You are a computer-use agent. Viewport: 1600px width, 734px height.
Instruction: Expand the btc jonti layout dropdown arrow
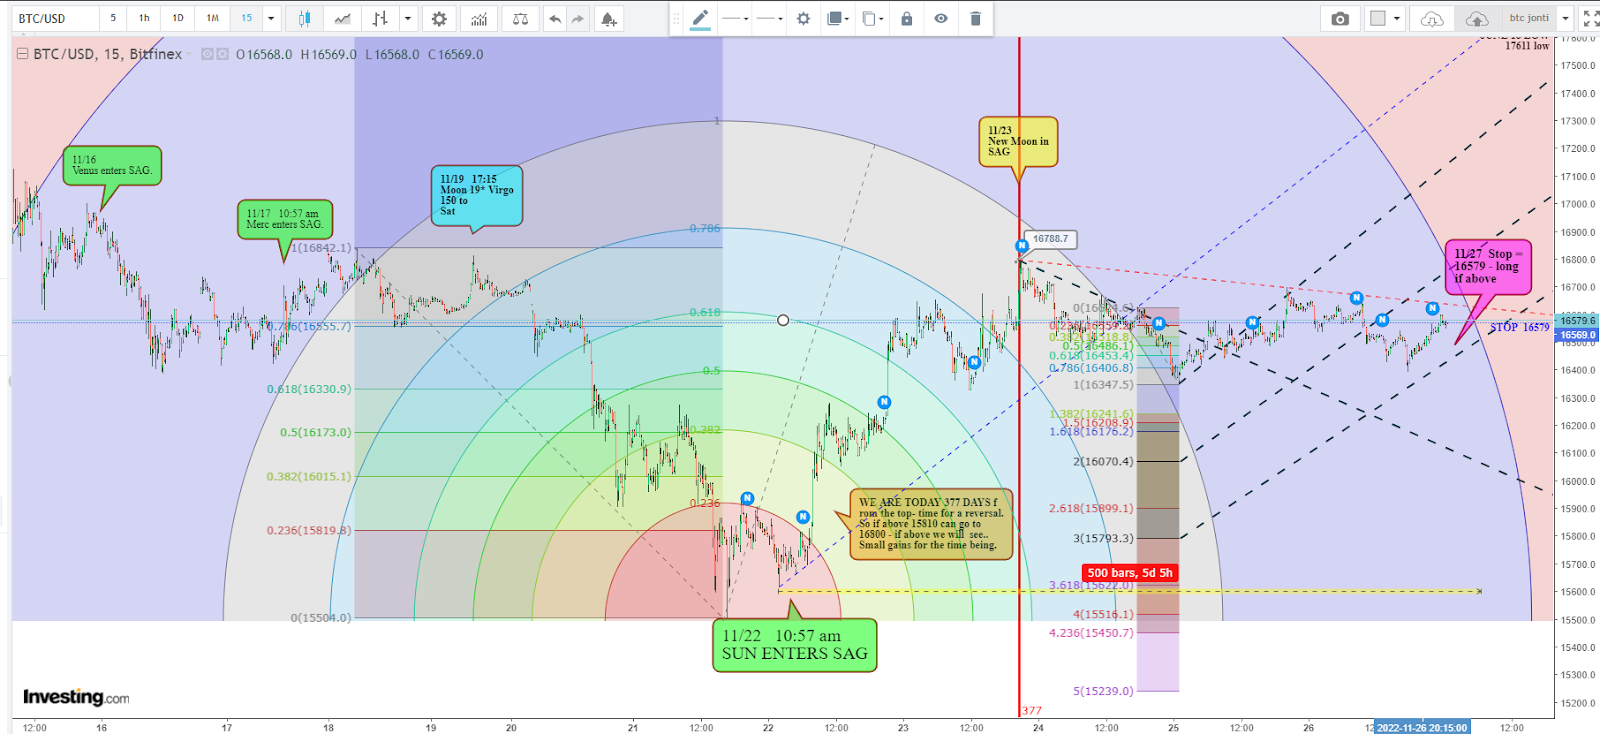pos(1566,18)
